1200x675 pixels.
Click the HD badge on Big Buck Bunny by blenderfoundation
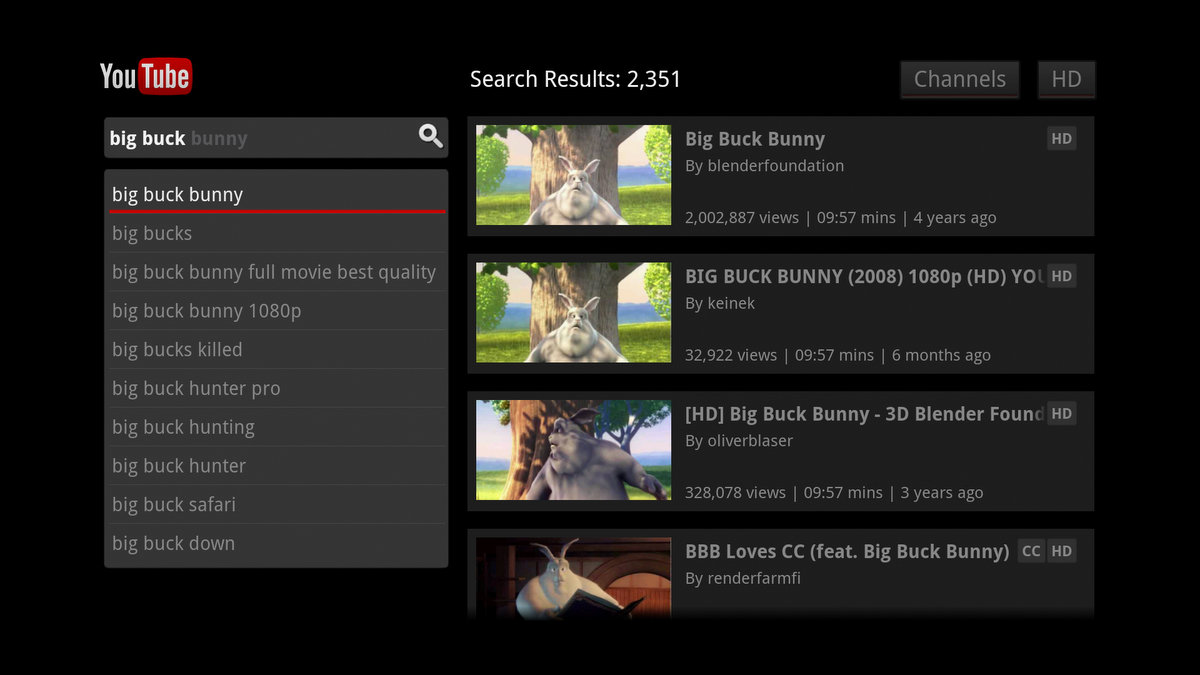point(1061,139)
